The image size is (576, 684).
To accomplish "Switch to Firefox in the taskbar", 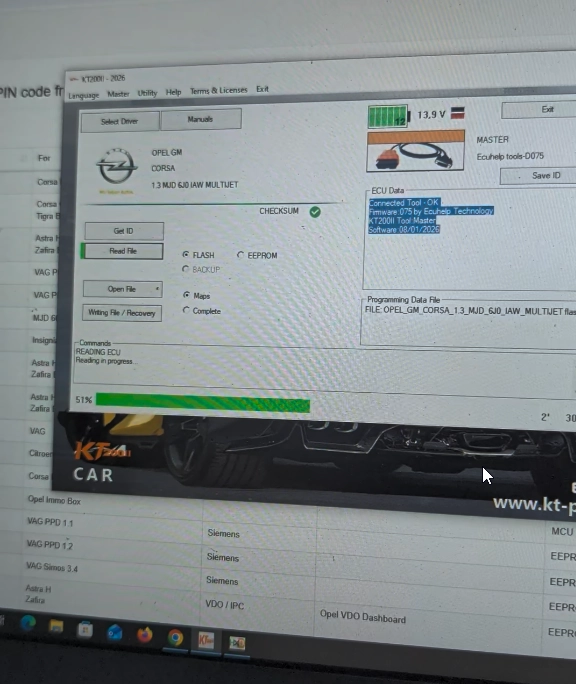I will click(144, 634).
